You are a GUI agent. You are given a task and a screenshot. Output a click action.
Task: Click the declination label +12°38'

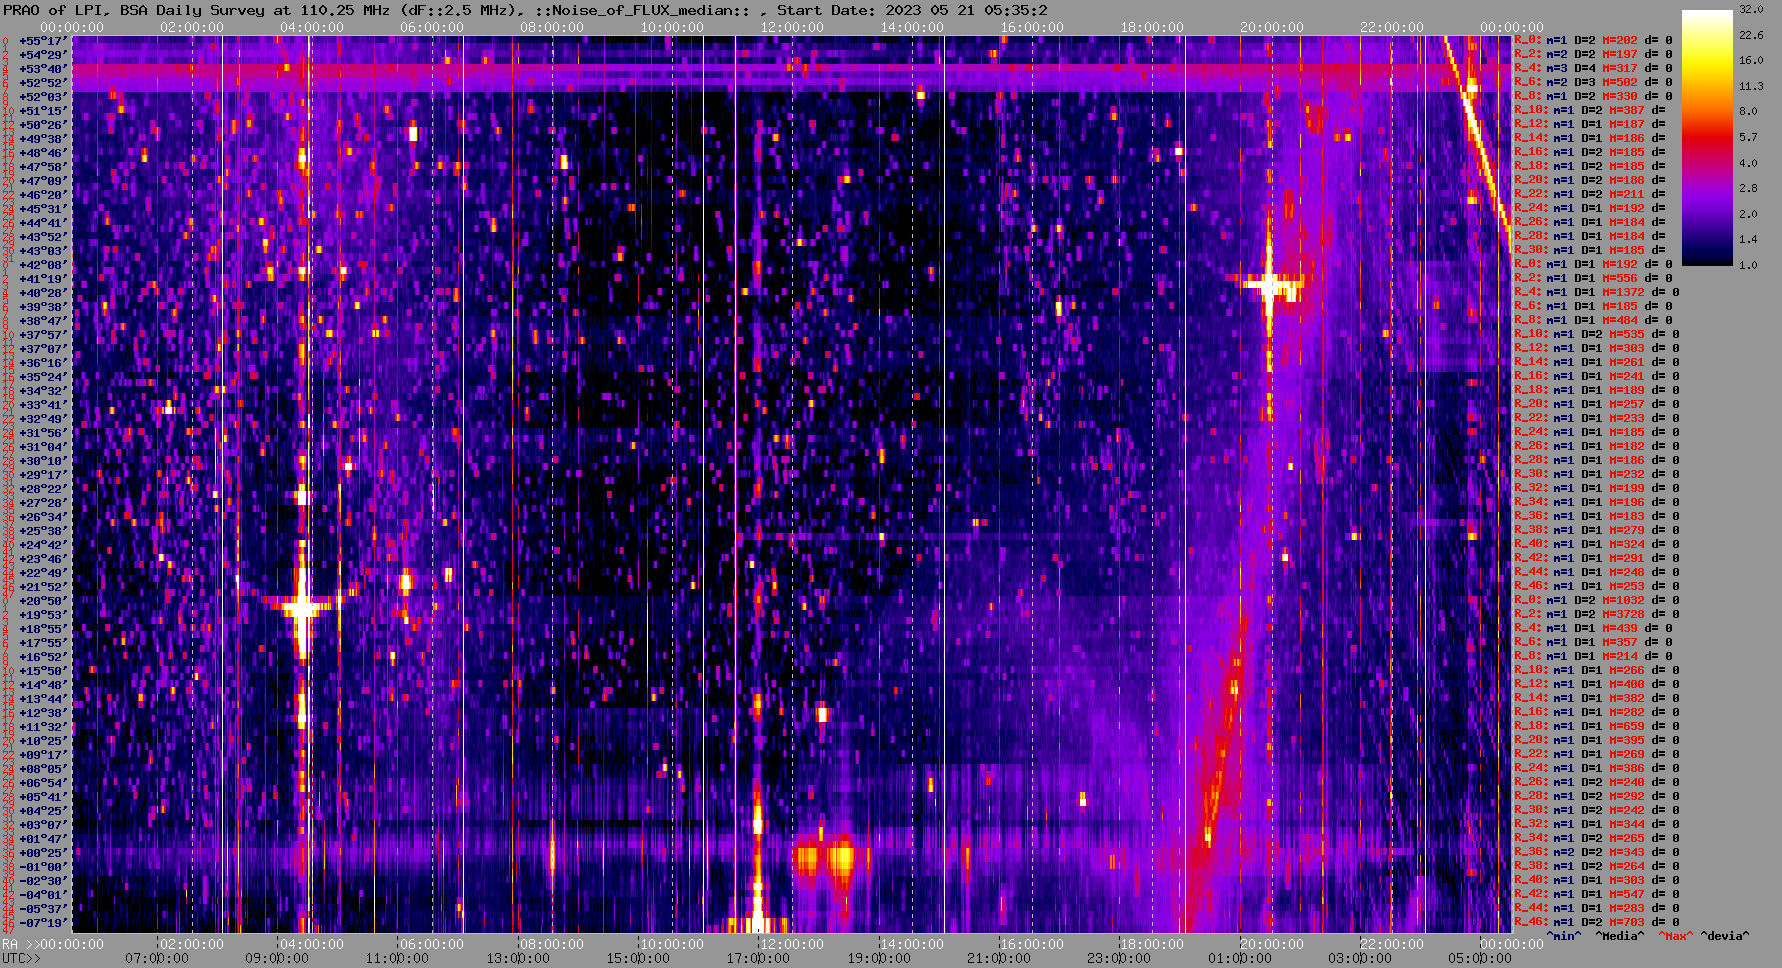[43, 712]
